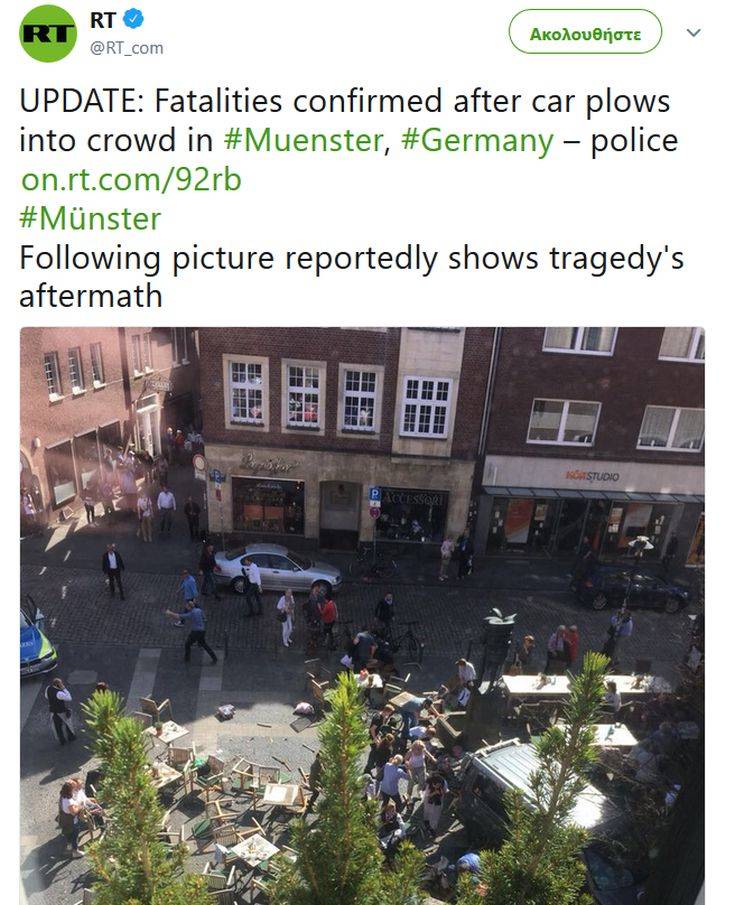
Task: Click the STUDIO shop sign in photo
Action: [x=592, y=476]
